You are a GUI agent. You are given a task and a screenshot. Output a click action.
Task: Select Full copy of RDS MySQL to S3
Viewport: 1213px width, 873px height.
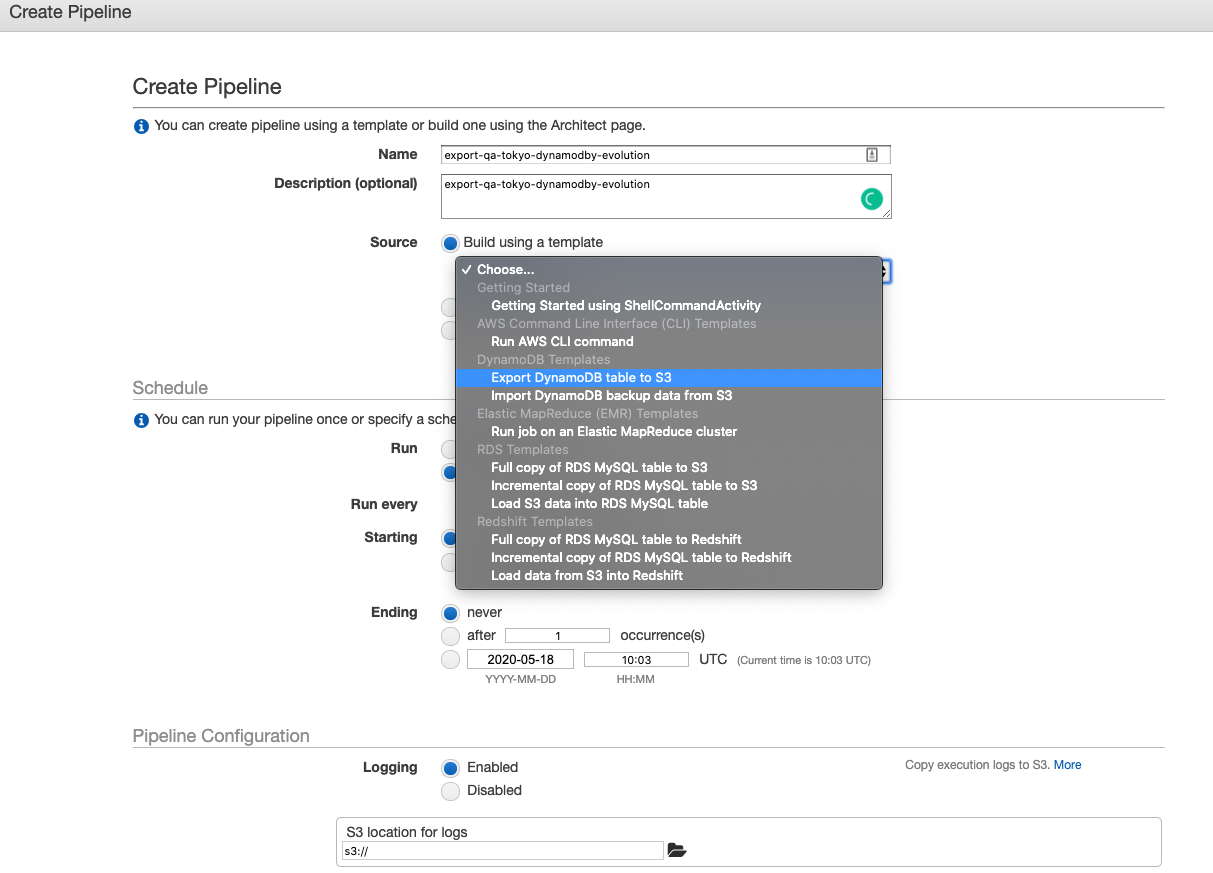point(668,468)
